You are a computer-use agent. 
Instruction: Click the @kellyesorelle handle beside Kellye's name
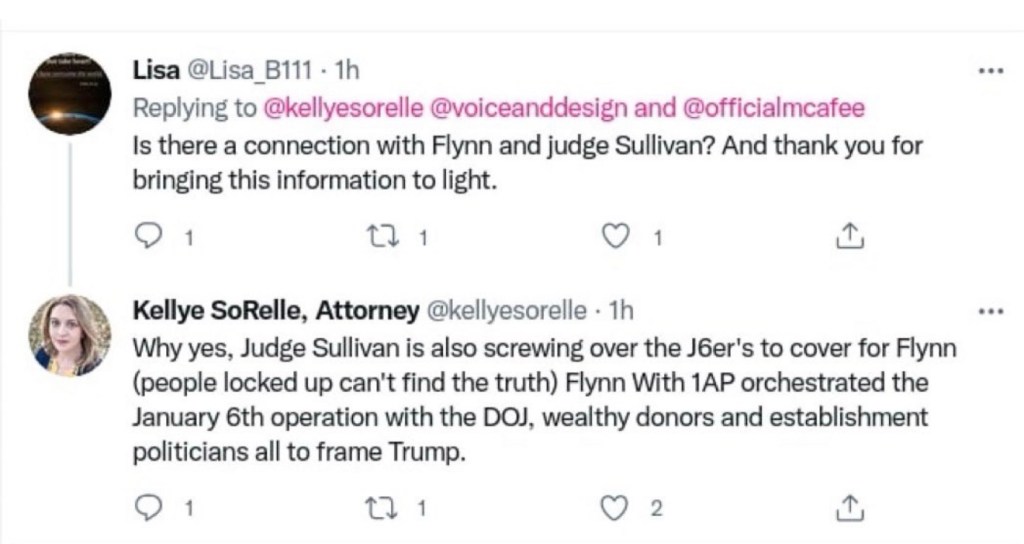click(506, 311)
